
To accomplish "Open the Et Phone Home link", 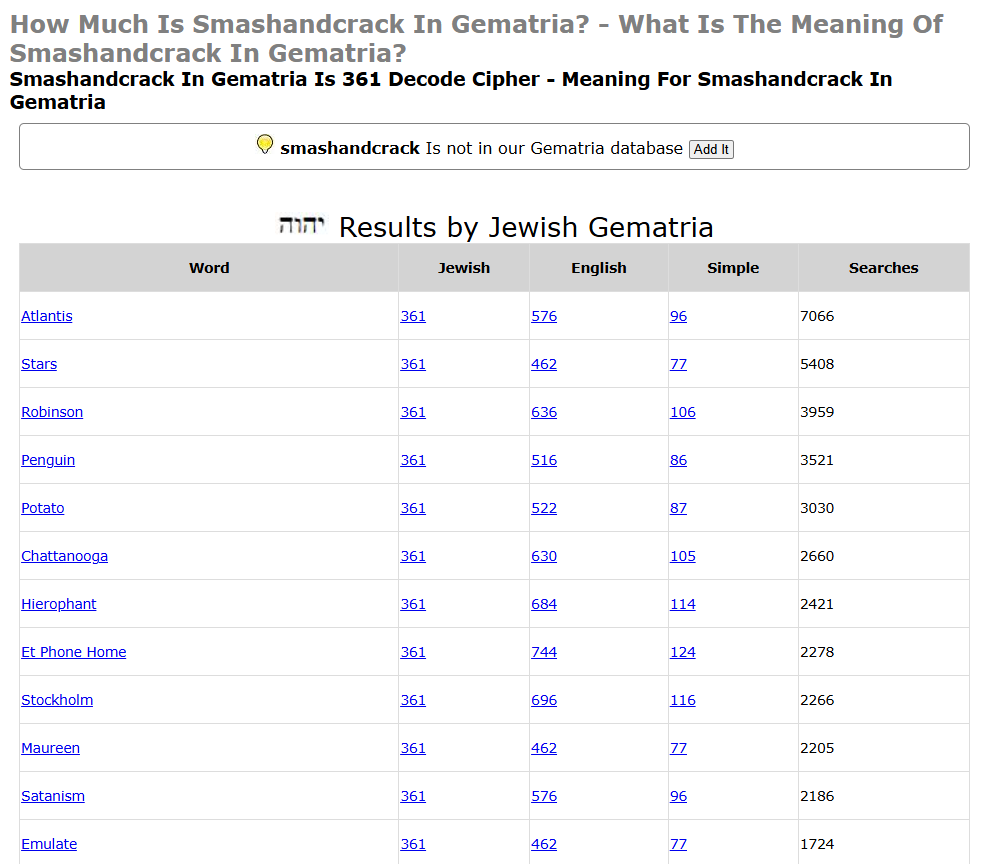I will [x=74, y=652].
